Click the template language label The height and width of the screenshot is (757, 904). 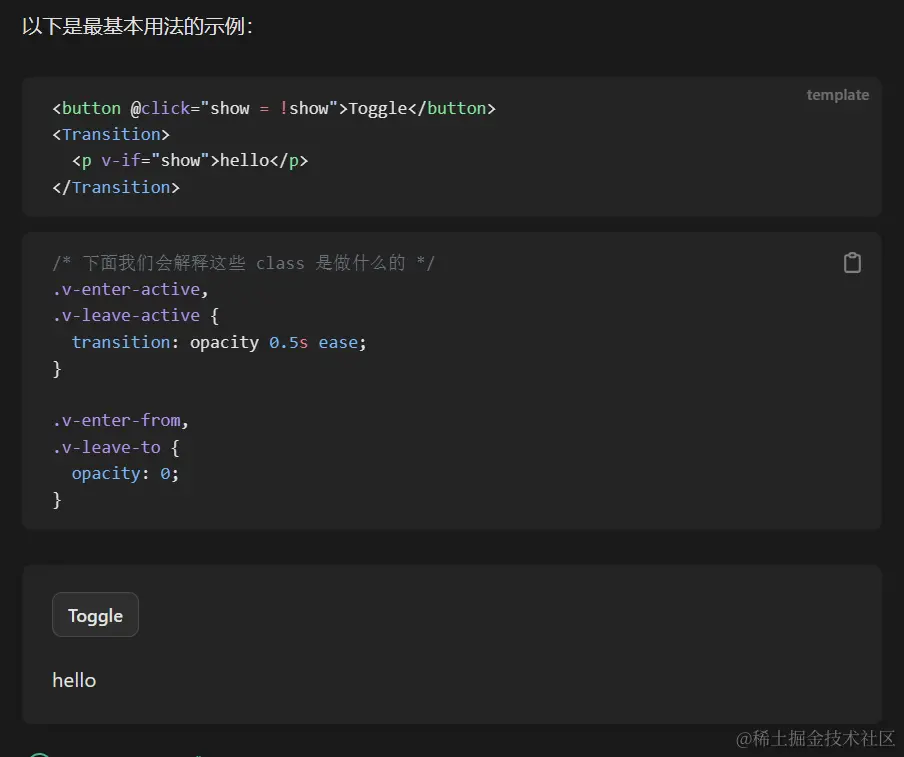tap(837, 95)
